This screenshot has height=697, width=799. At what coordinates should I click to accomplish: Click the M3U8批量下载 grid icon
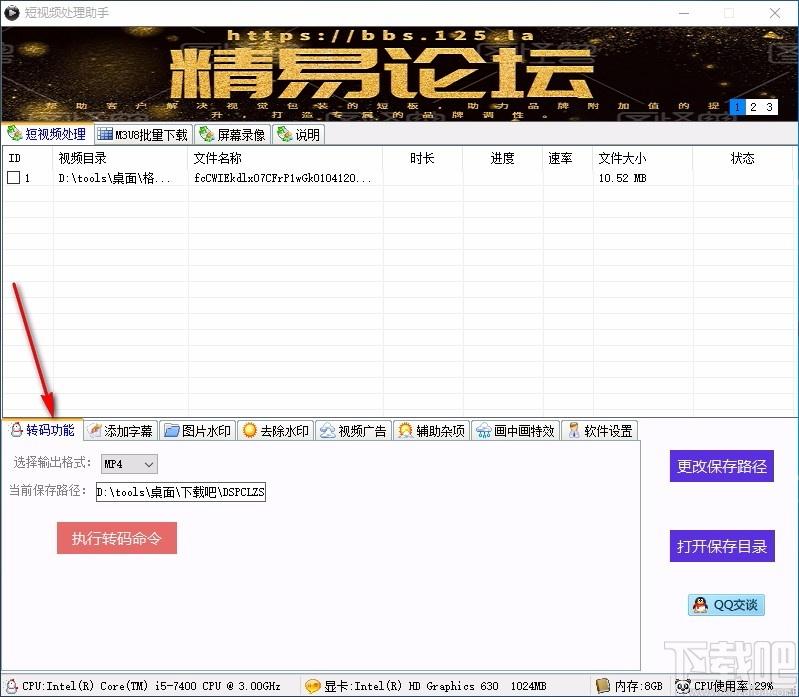(x=105, y=134)
